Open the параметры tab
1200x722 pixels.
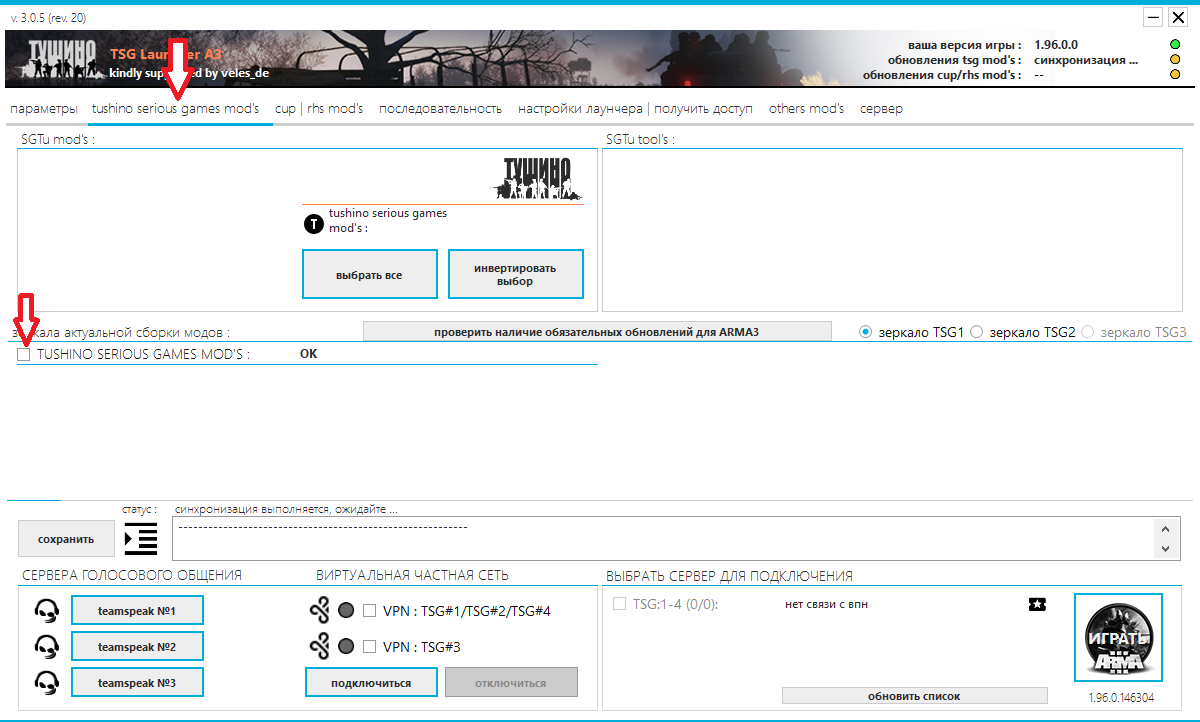(x=43, y=109)
